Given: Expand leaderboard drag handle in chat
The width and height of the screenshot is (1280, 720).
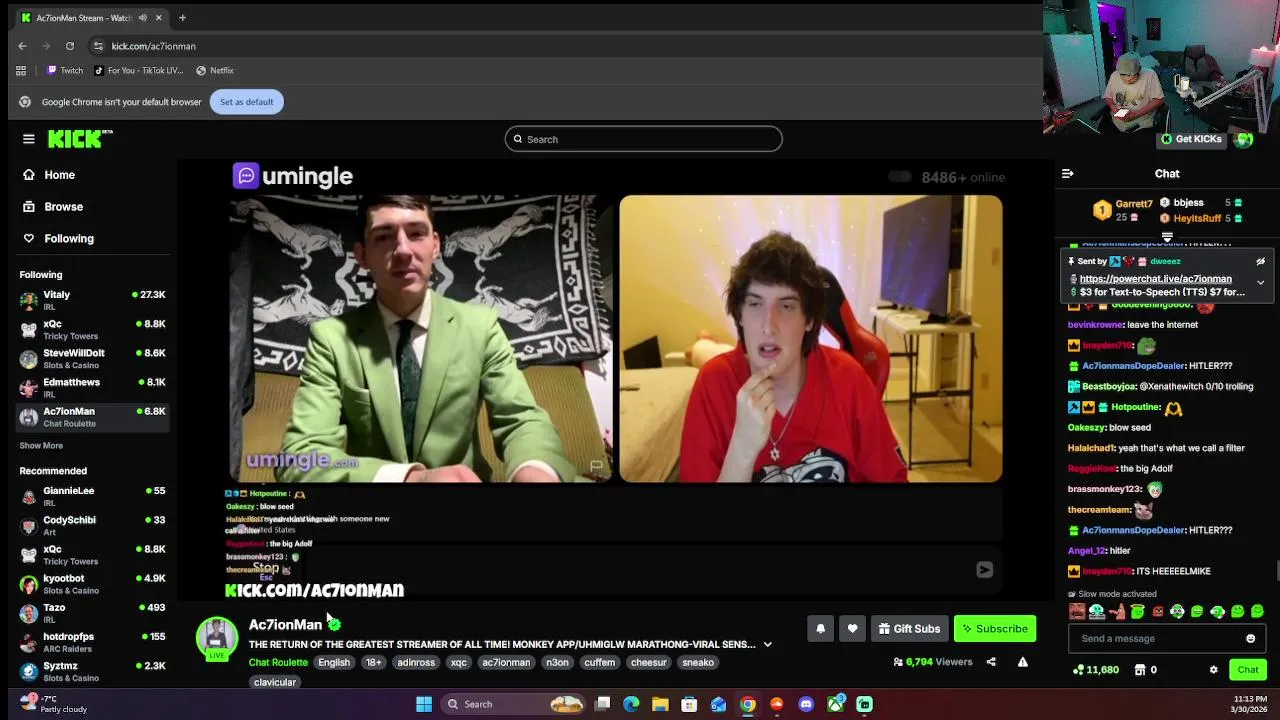Looking at the screenshot, I should [x=1167, y=238].
